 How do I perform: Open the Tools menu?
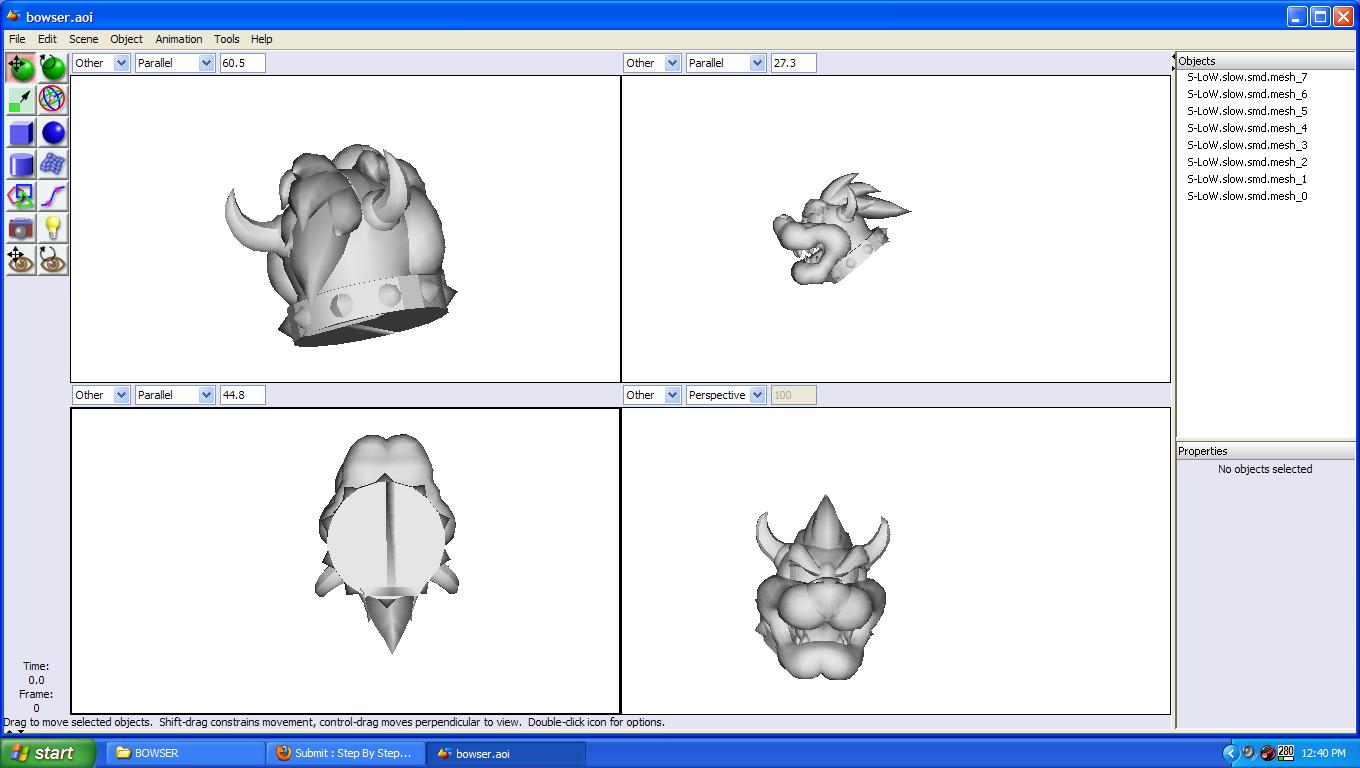(x=227, y=39)
